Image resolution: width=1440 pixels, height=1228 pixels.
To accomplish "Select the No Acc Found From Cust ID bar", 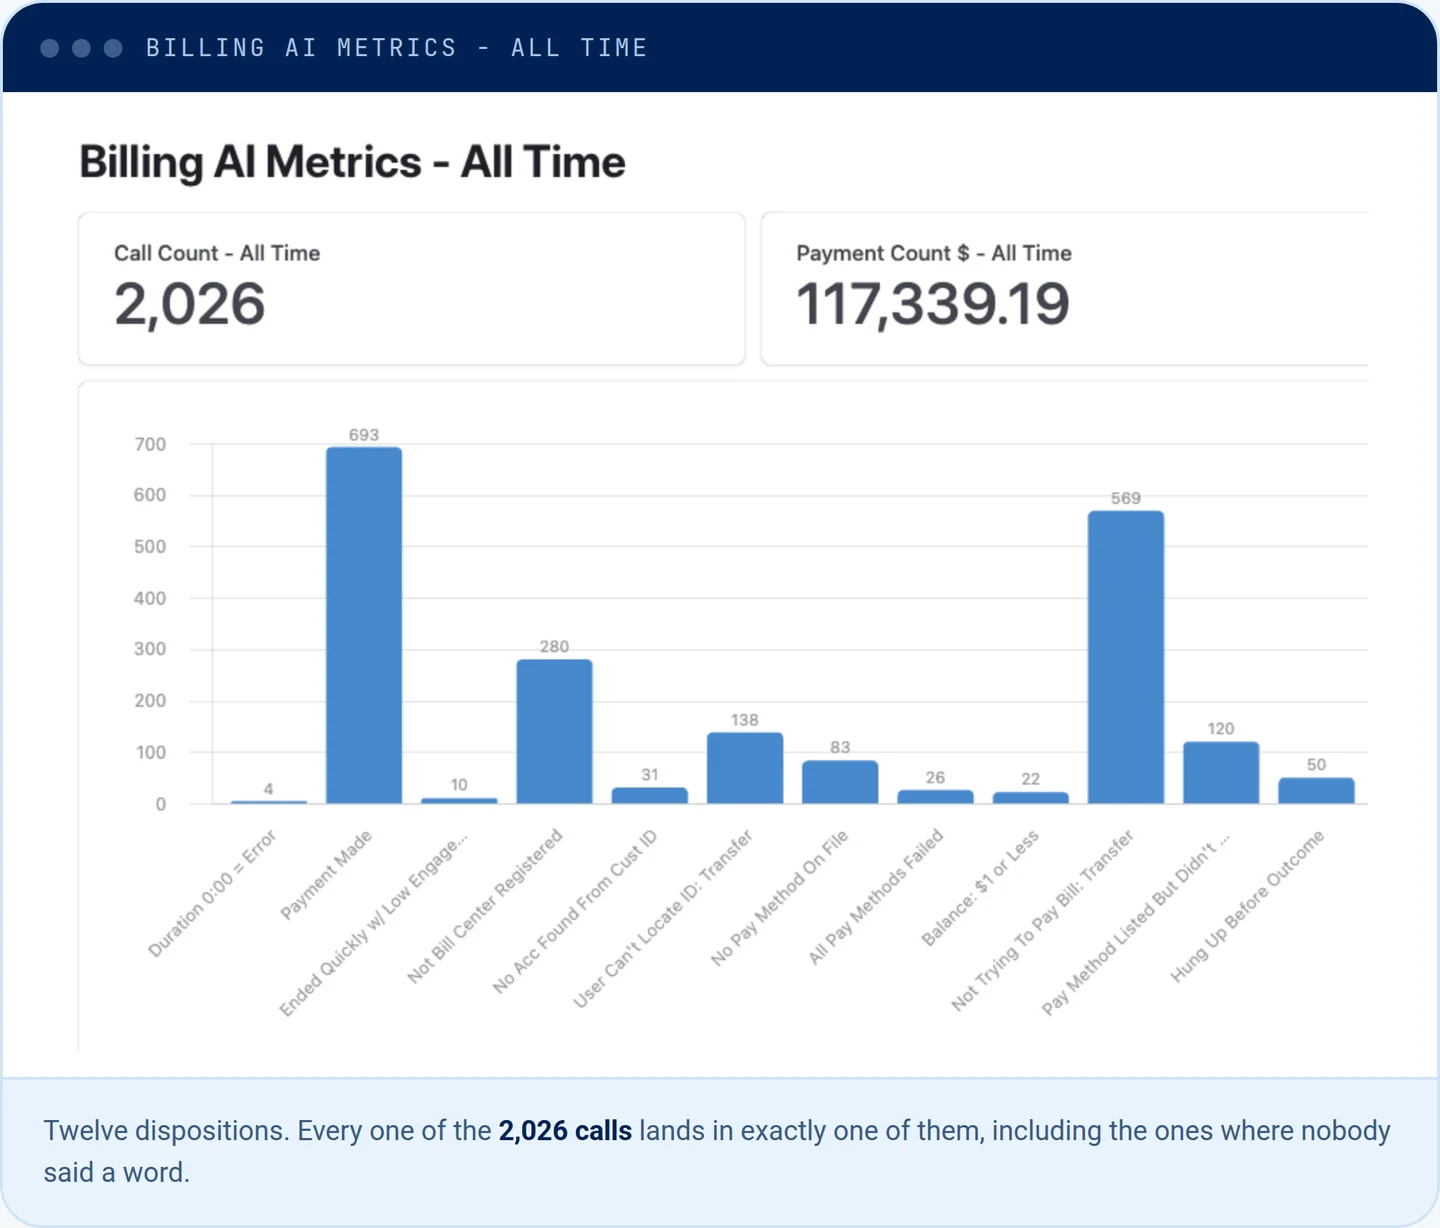I will 650,796.
